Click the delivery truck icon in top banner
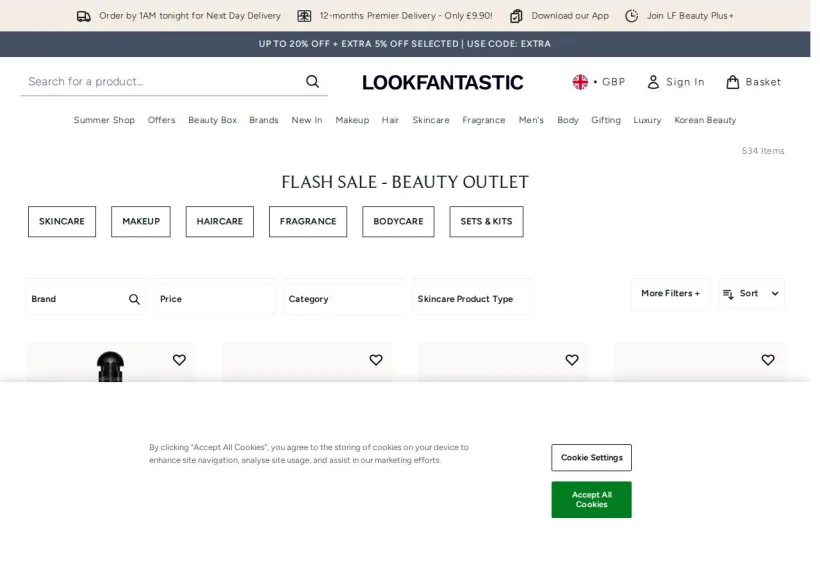820x577 pixels. (x=84, y=16)
